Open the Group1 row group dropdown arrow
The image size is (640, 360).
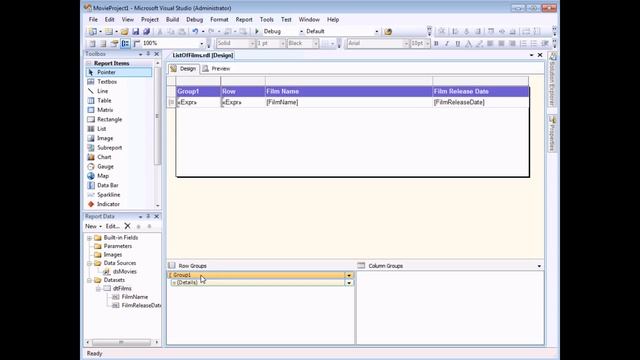click(349, 276)
